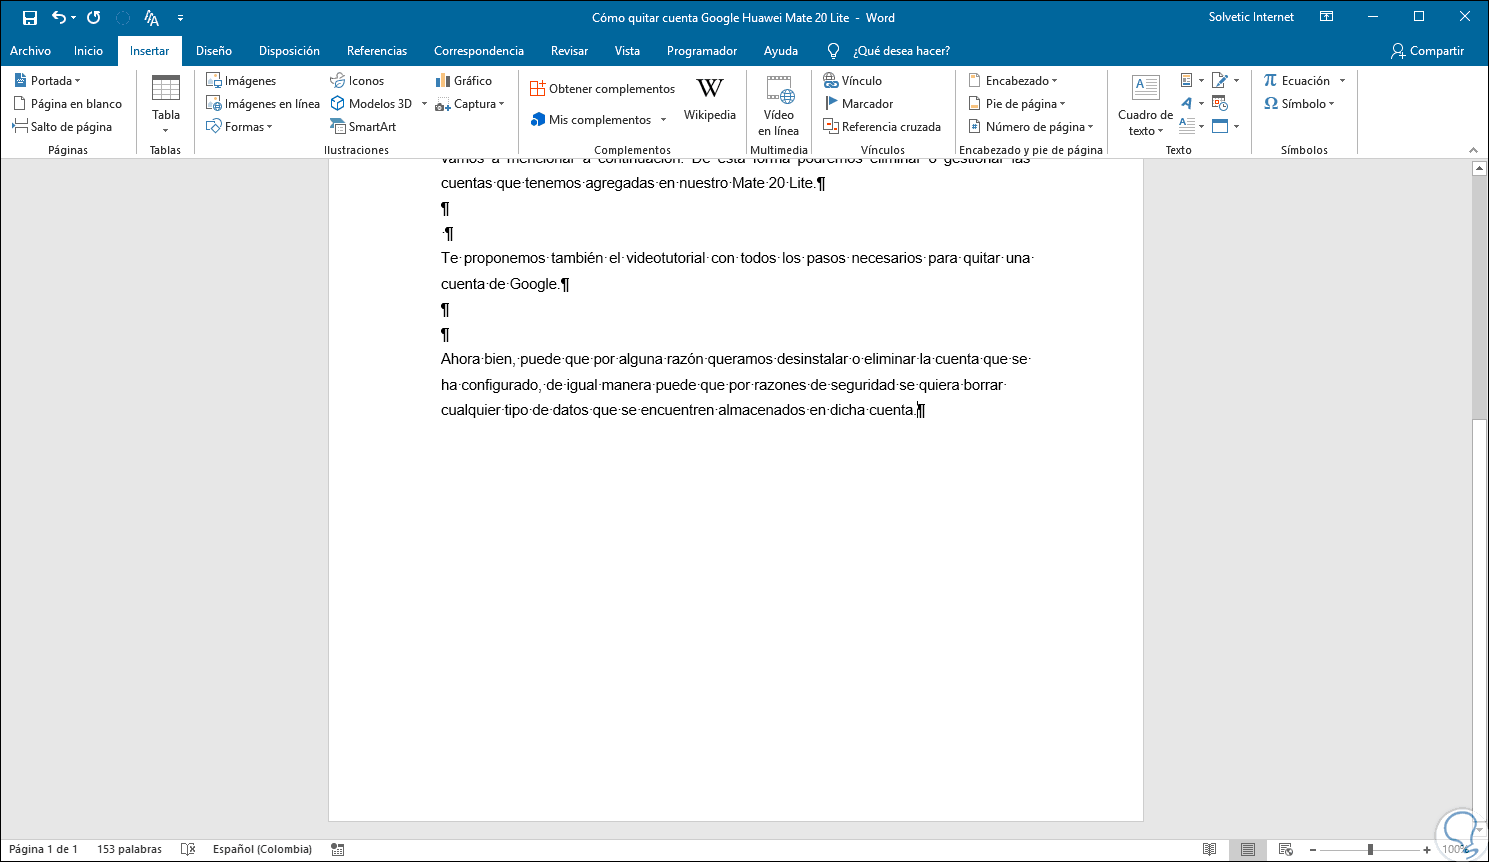Viewport: 1489px width, 862px height.
Task: Insert a hyperlink using Vínculo
Action: tap(853, 81)
